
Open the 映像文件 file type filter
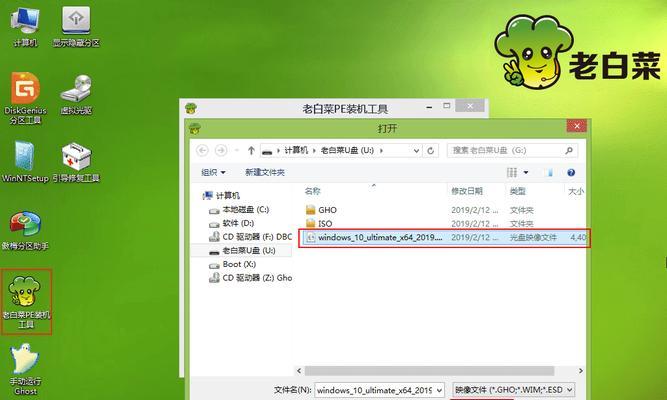coord(514,390)
